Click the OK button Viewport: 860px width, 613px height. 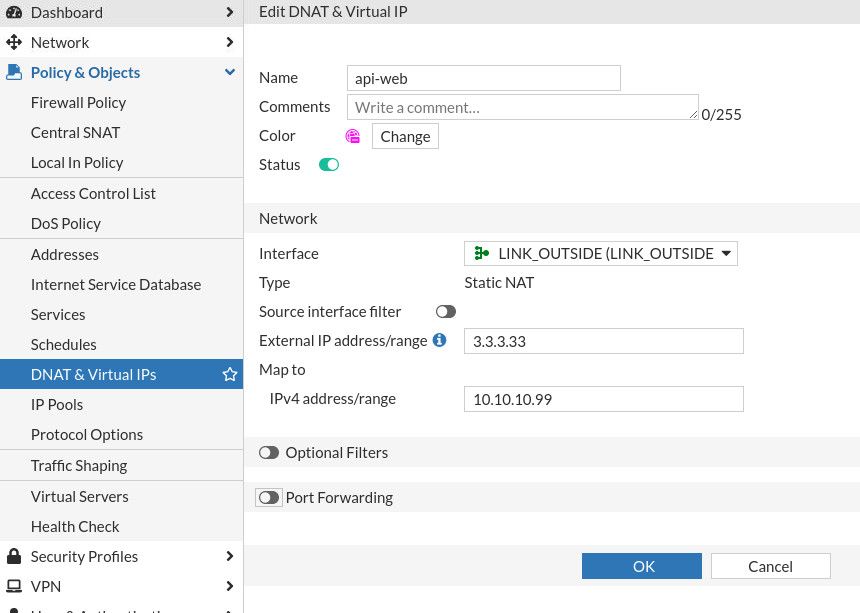coord(643,566)
